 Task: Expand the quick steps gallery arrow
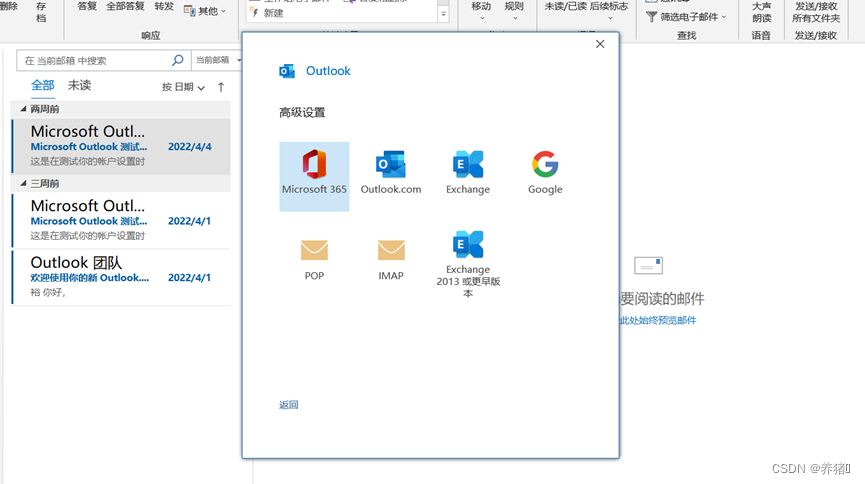tap(443, 15)
